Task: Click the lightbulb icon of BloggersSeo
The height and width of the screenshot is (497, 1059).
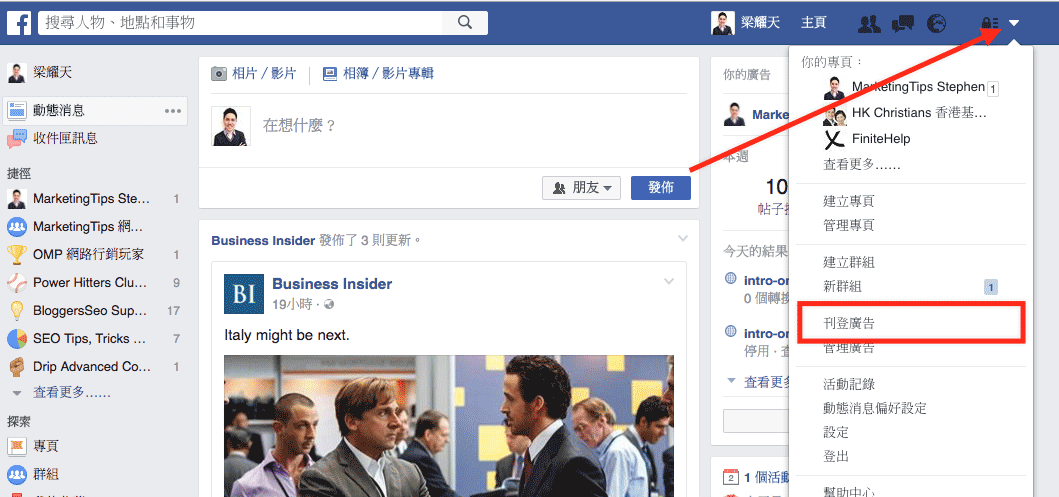Action: pyautogui.click(x=16, y=311)
